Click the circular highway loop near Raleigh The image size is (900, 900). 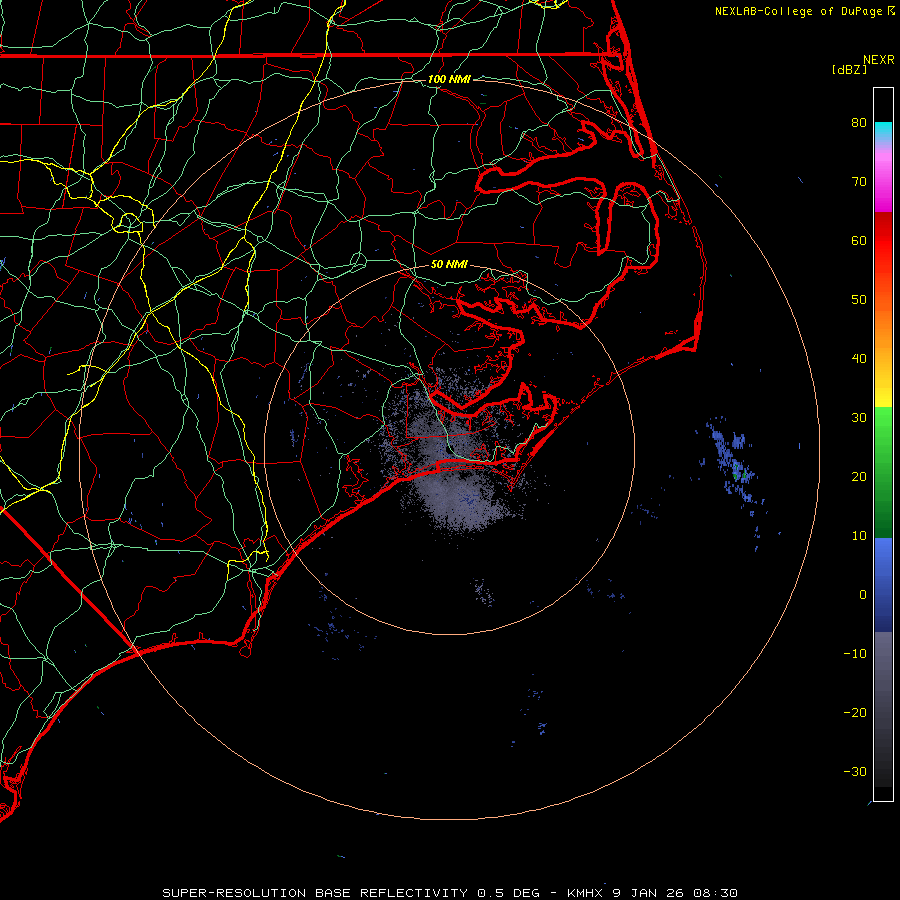coord(129,222)
